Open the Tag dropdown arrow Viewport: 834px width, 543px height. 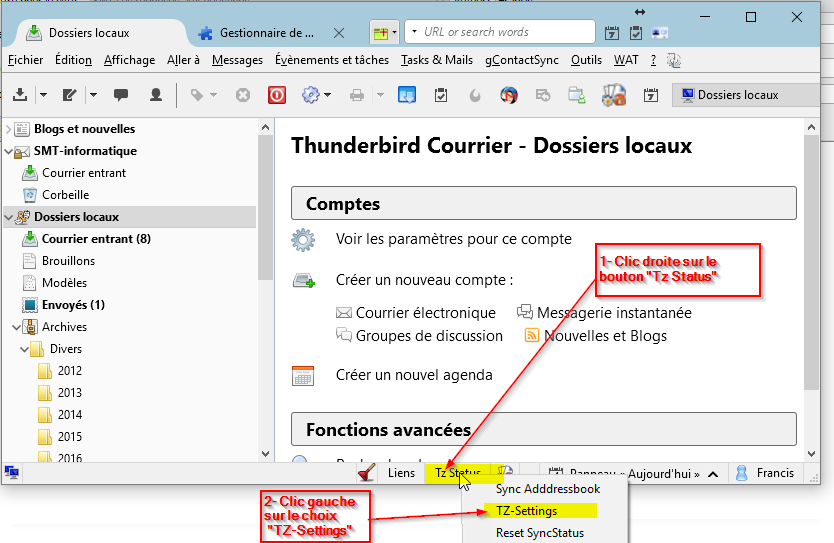coord(214,95)
